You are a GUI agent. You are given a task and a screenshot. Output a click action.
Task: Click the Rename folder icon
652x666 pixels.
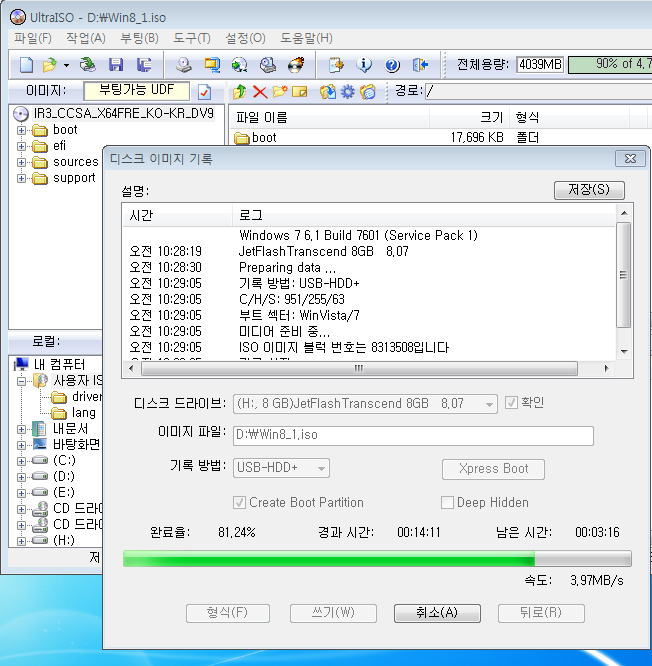[299, 91]
